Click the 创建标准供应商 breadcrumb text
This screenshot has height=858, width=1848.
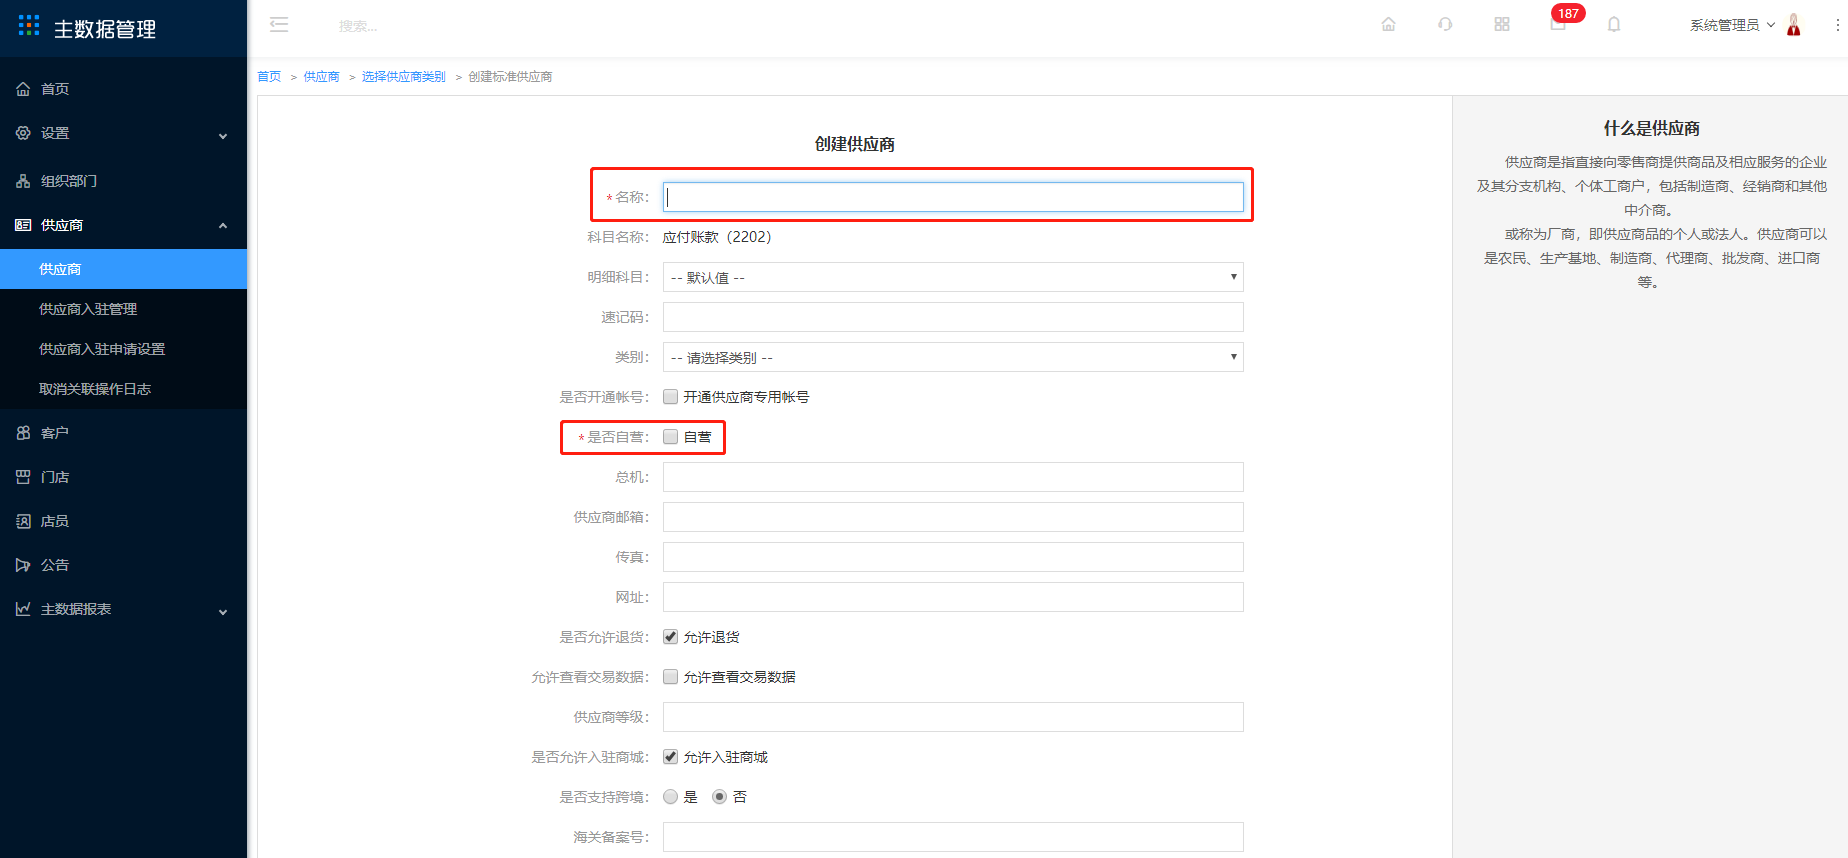[510, 77]
